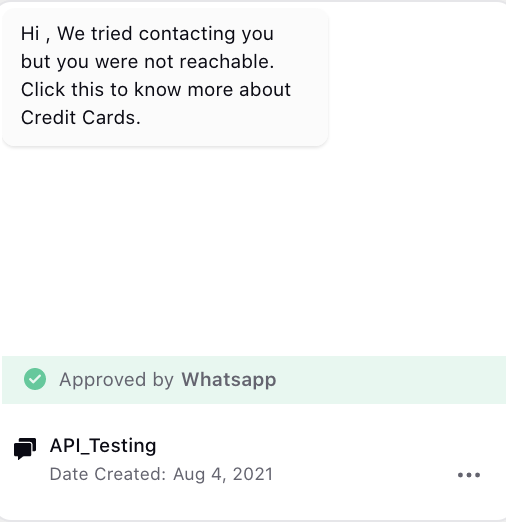Click the Credit Cards text in message
506x522 pixels.
click(81, 117)
